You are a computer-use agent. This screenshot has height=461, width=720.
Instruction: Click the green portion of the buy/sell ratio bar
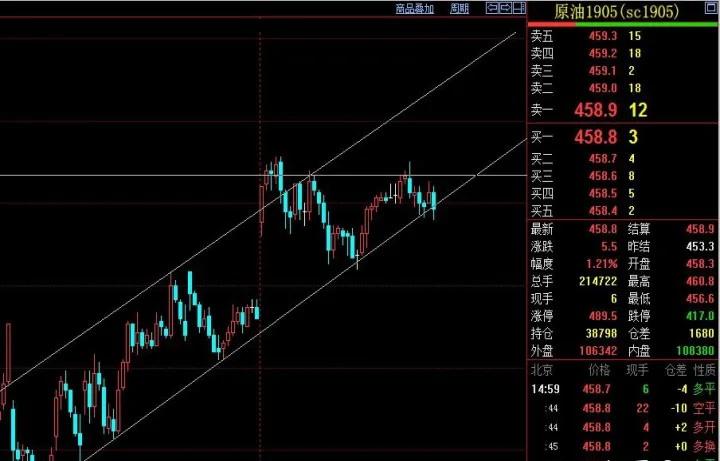pyautogui.click(x=646, y=24)
